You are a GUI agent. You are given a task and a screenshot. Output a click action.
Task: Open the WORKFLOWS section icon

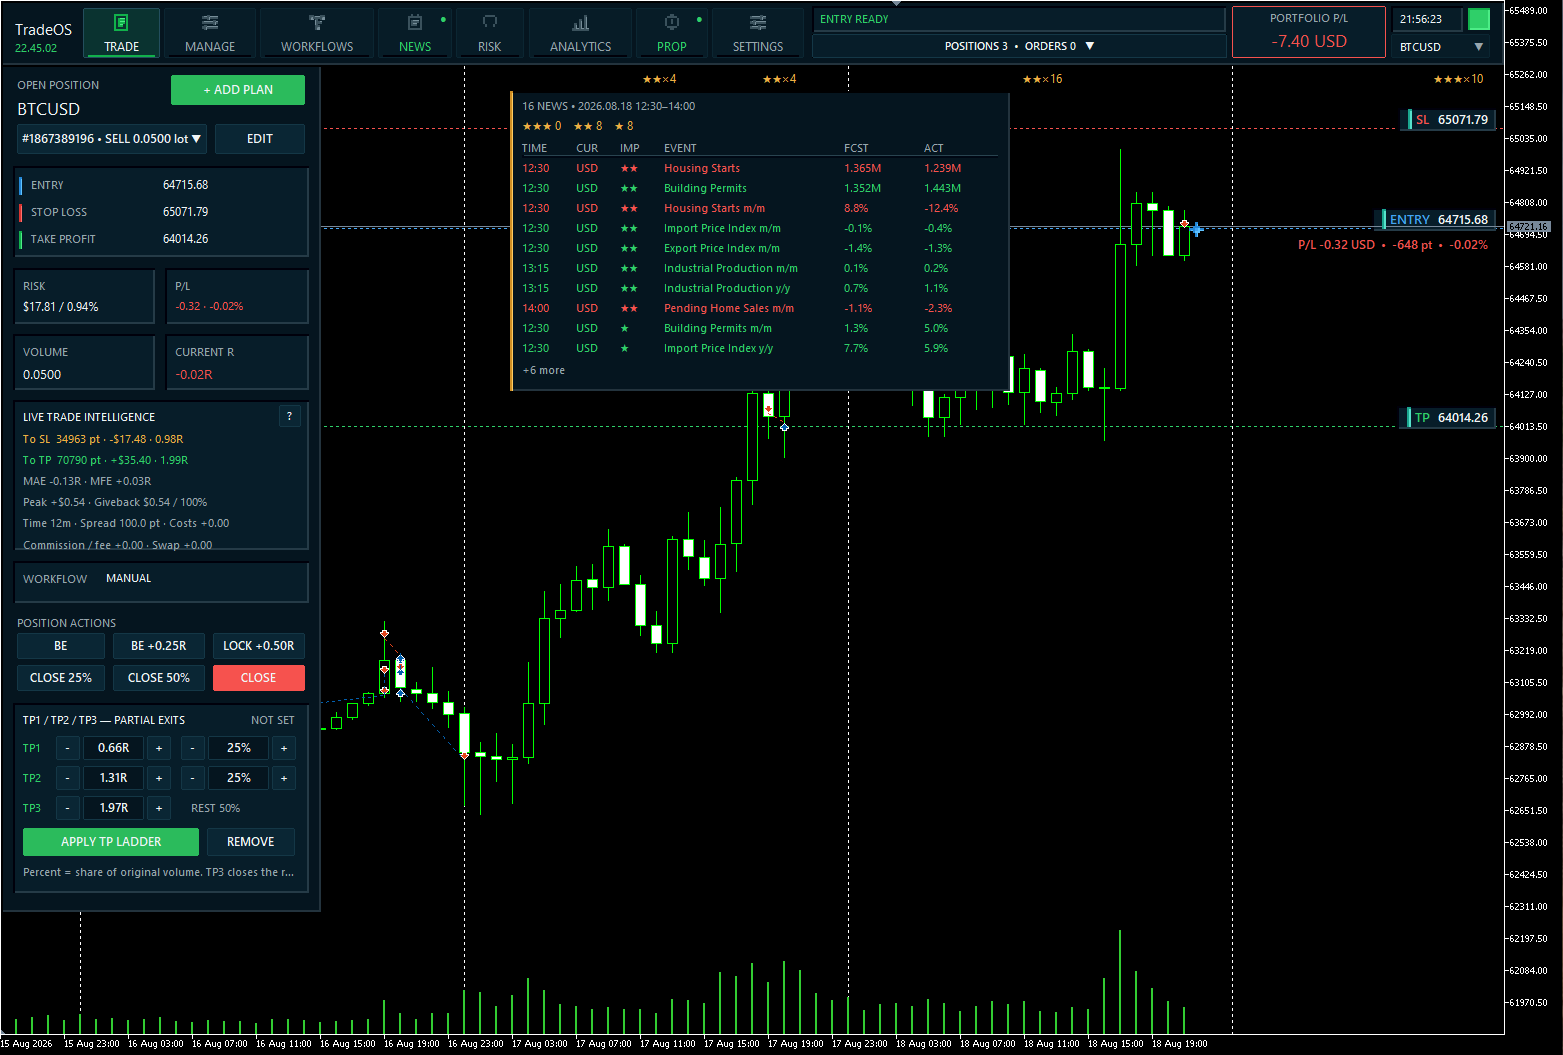coord(317,23)
